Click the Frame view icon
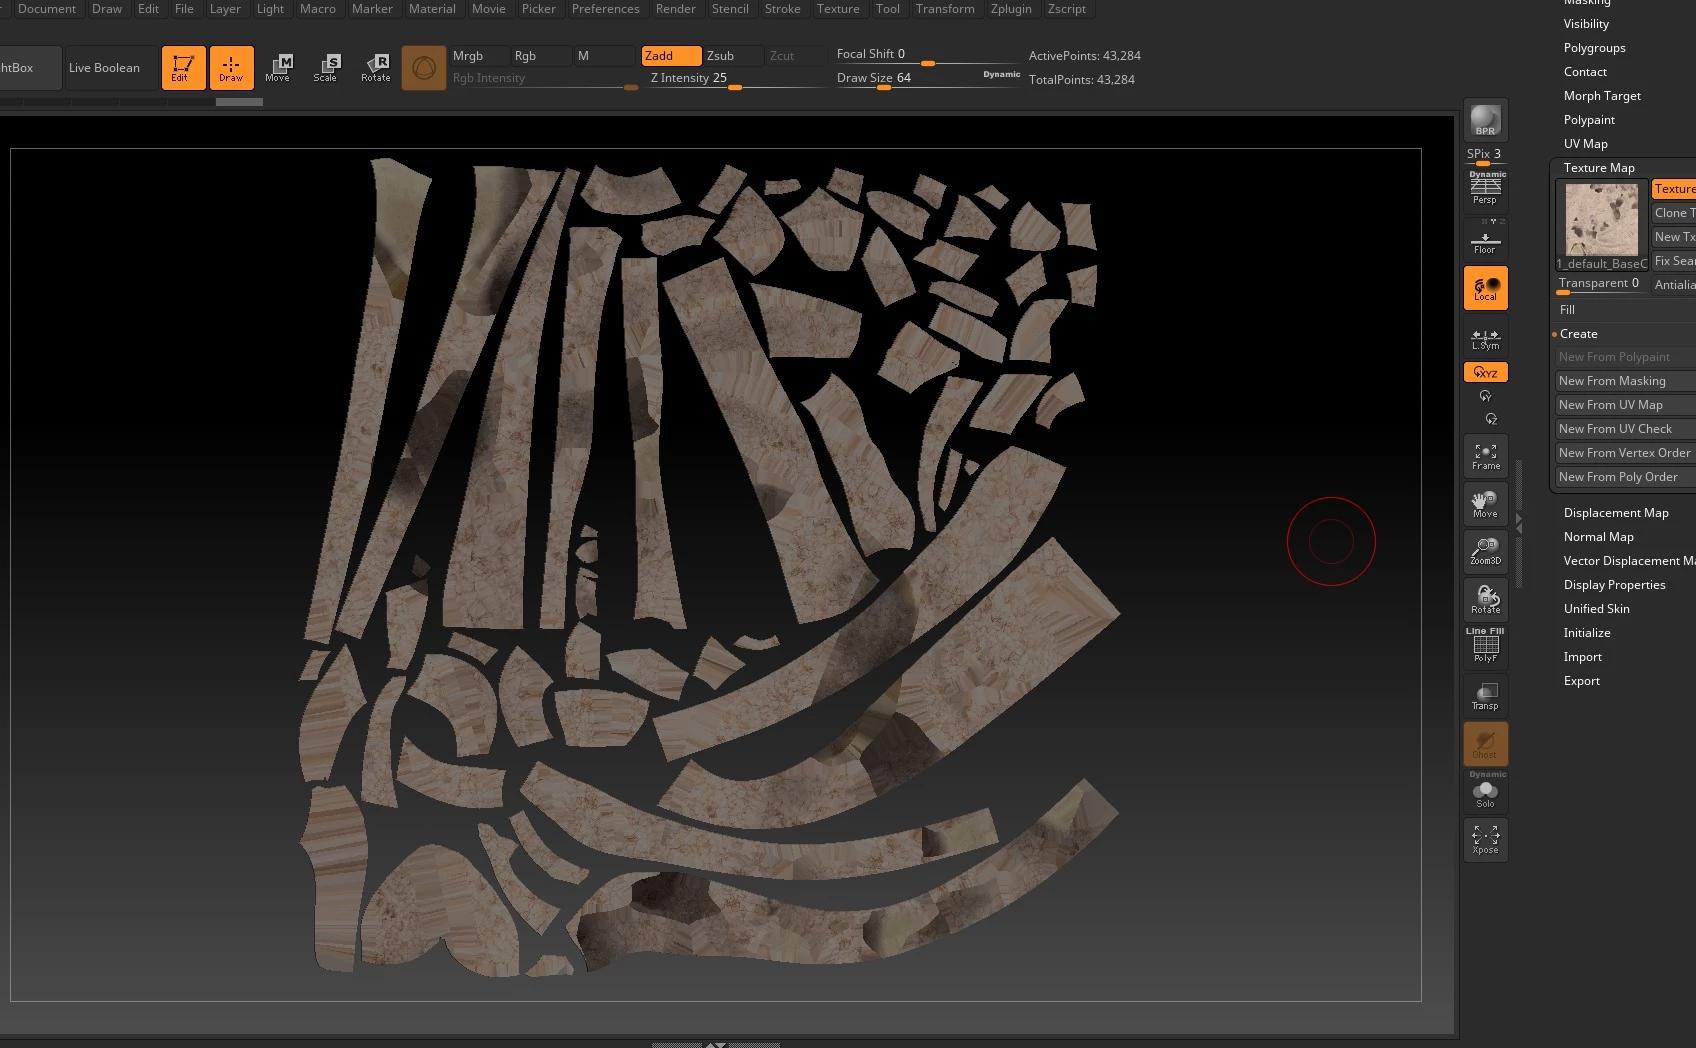 coord(1485,457)
